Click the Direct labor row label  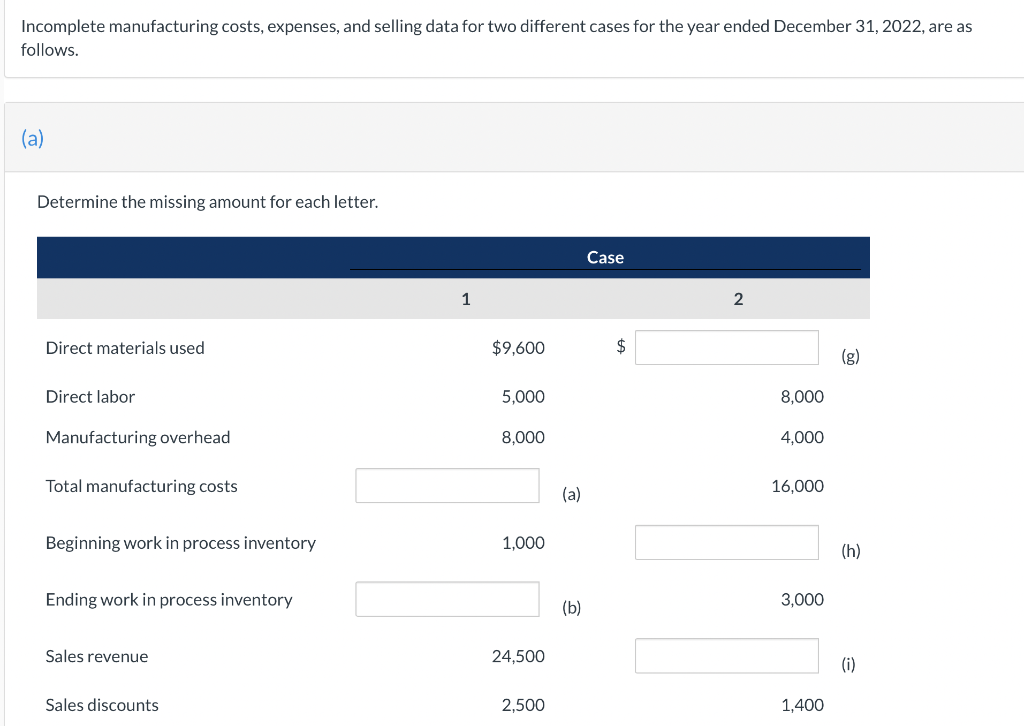pos(90,397)
